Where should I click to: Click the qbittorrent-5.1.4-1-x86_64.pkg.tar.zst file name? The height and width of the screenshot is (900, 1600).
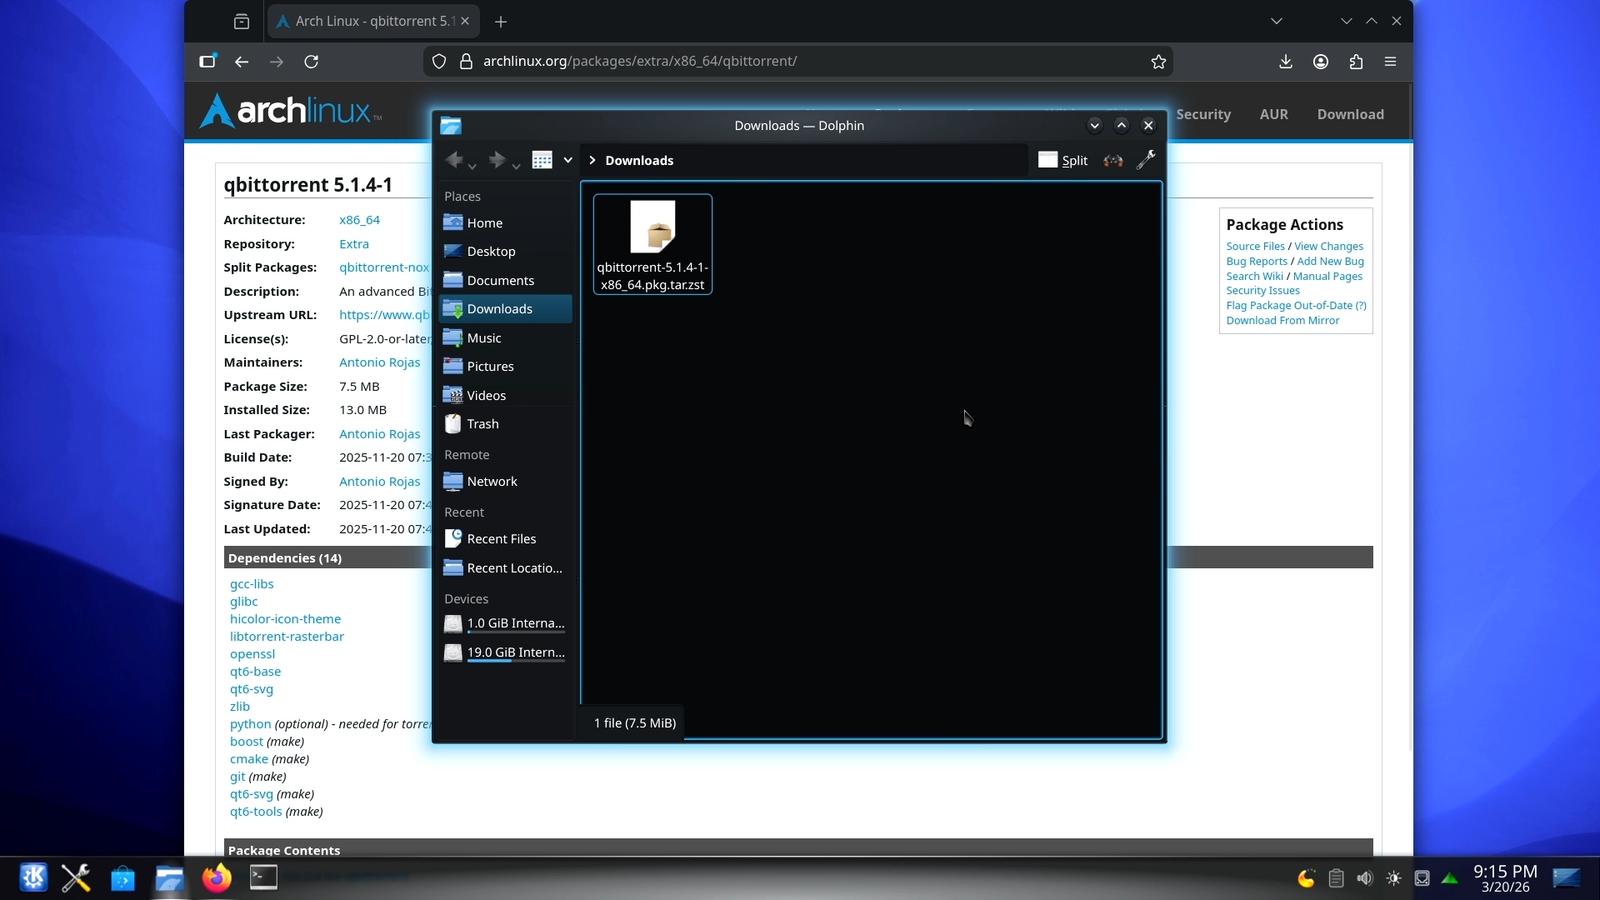point(653,276)
